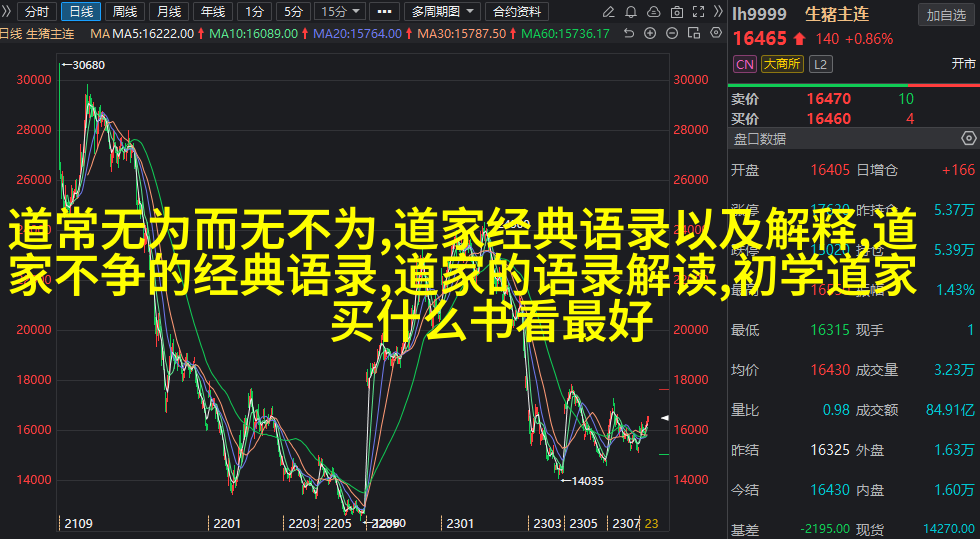Expand the 多周期图 dropdown
The width and height of the screenshot is (980, 539).
[441, 12]
